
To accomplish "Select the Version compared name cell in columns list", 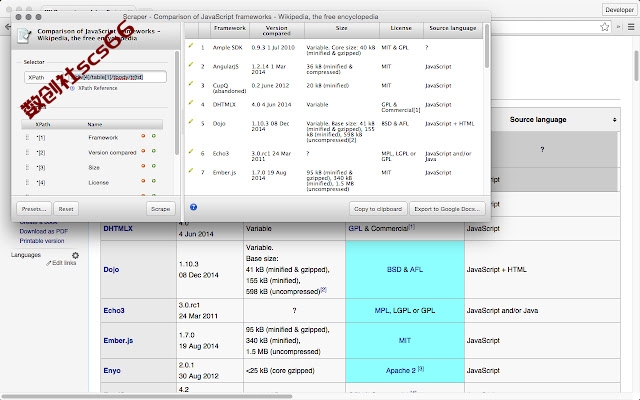I will click(112, 153).
